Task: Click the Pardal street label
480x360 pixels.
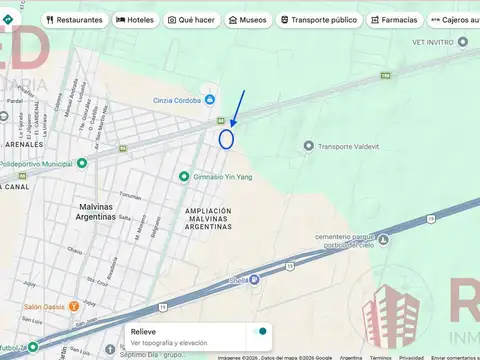Action: click(15, 101)
